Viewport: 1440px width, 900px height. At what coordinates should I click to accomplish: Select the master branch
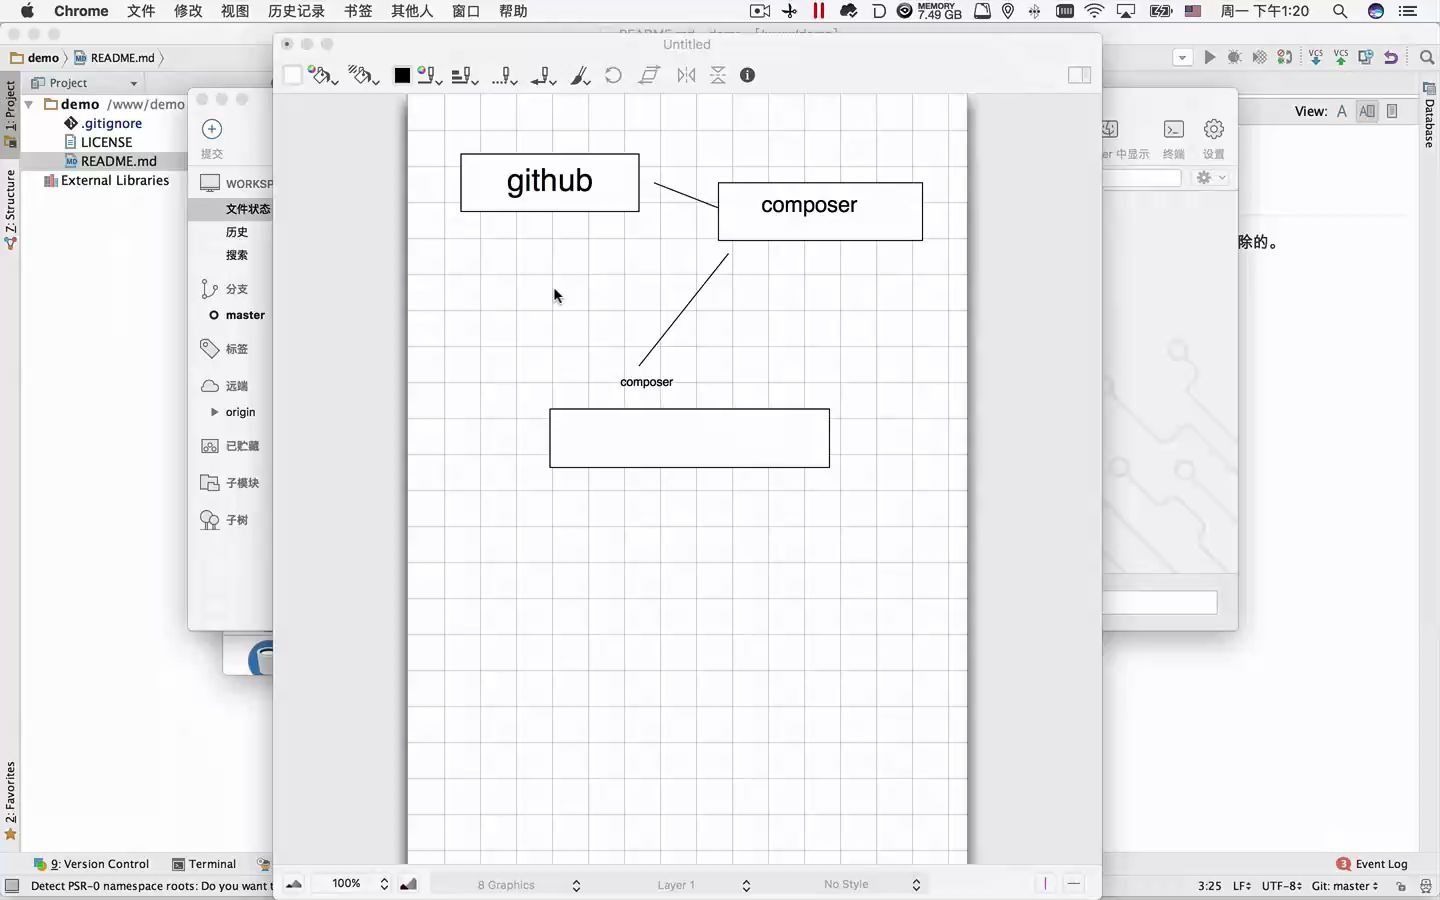pos(245,315)
